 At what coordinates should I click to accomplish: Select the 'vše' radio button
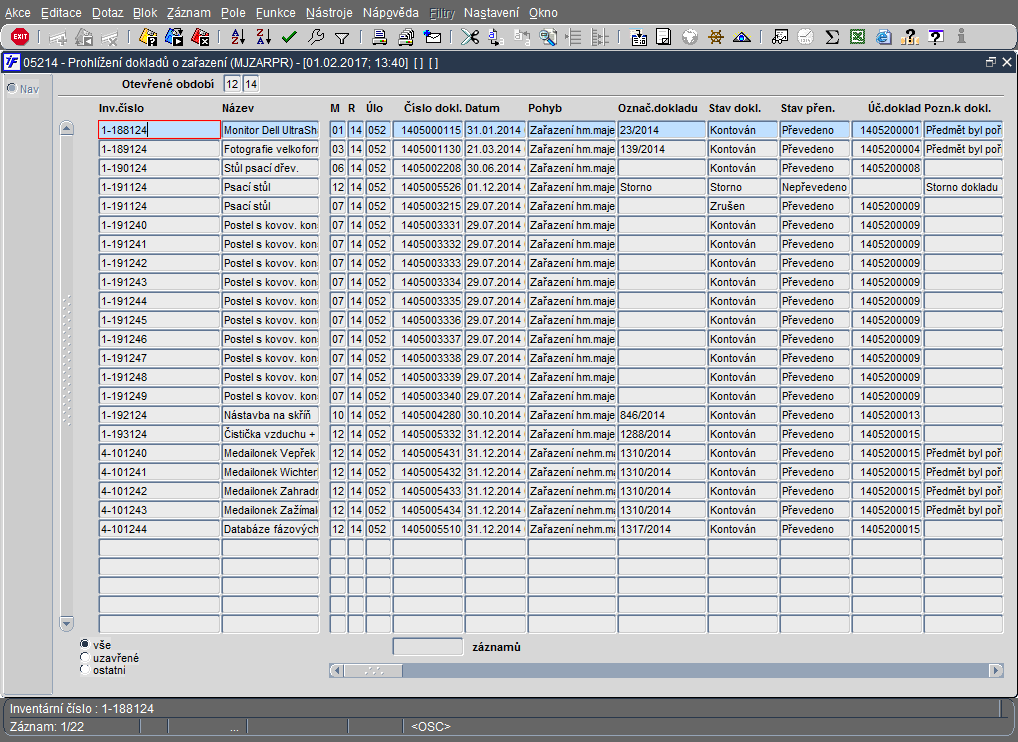(84, 644)
